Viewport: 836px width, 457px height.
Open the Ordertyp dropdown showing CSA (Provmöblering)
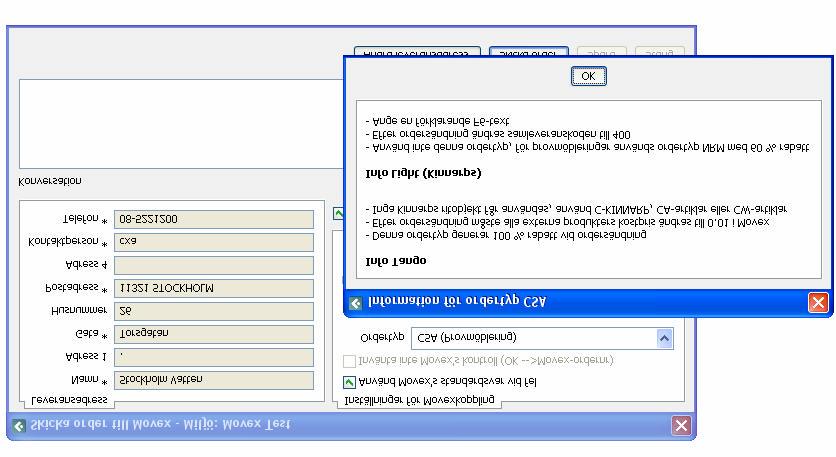click(664, 338)
